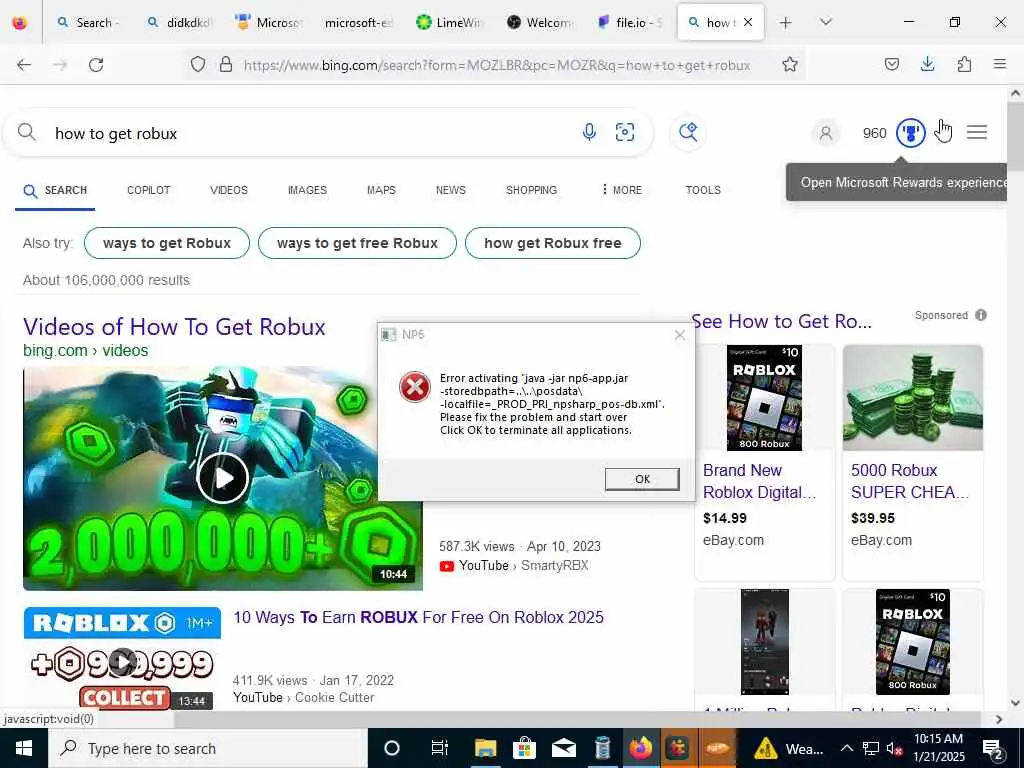This screenshot has width=1024, height=768.
Task: Open the extensions puzzle icon
Action: click(964, 64)
